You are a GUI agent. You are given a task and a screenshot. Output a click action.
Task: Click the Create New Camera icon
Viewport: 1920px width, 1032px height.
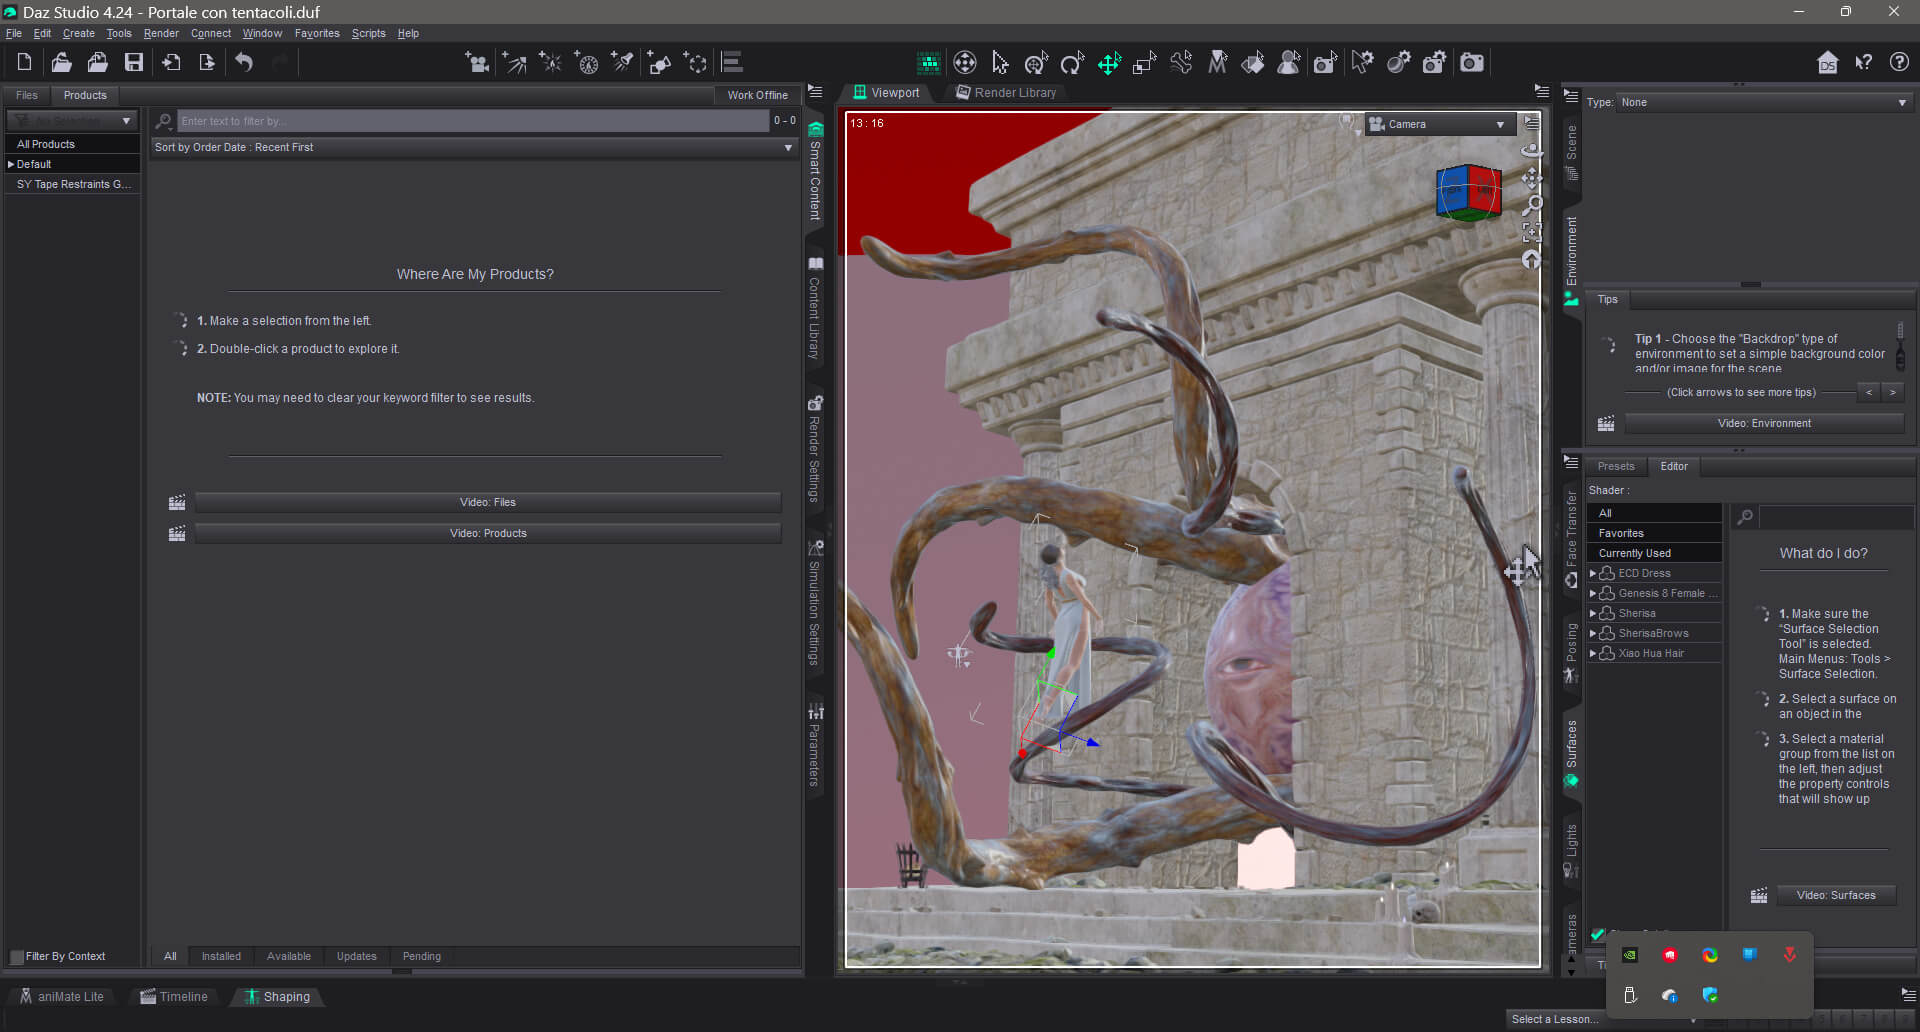477,62
